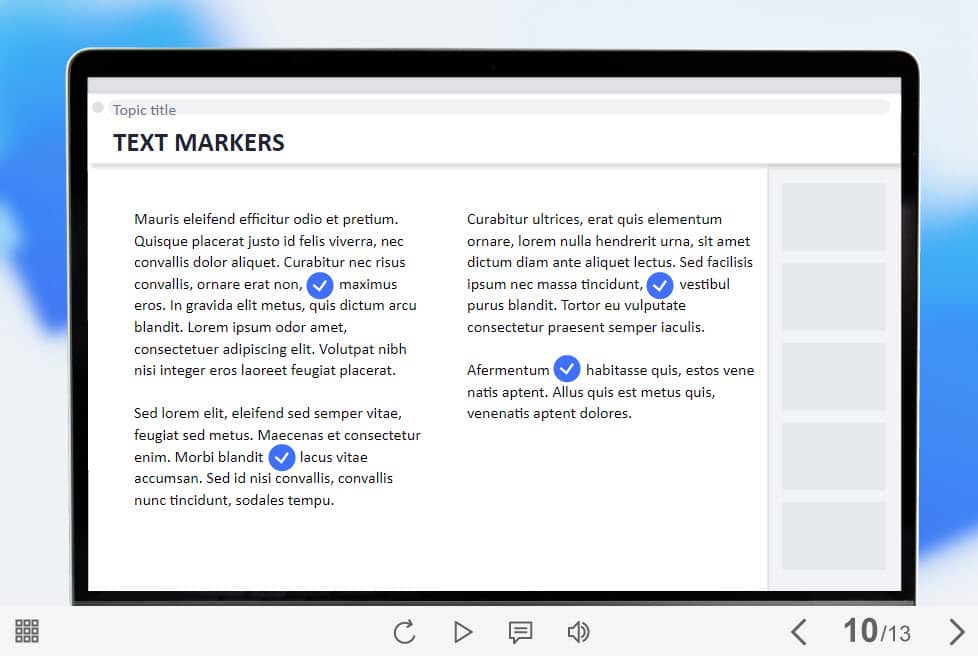Click the replay slide icon
The width and height of the screenshot is (978, 656).
click(x=404, y=632)
